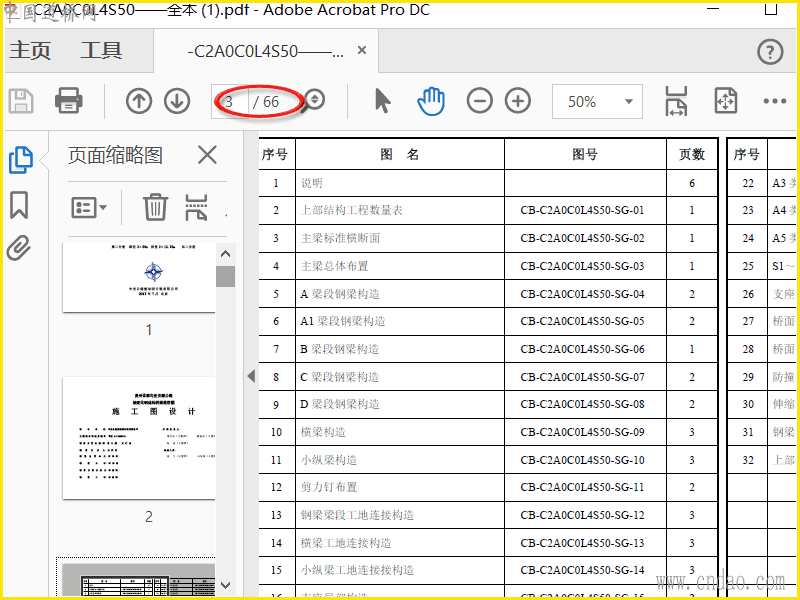Activate the selection arrow tool
This screenshot has height=600, width=800.
click(382, 101)
